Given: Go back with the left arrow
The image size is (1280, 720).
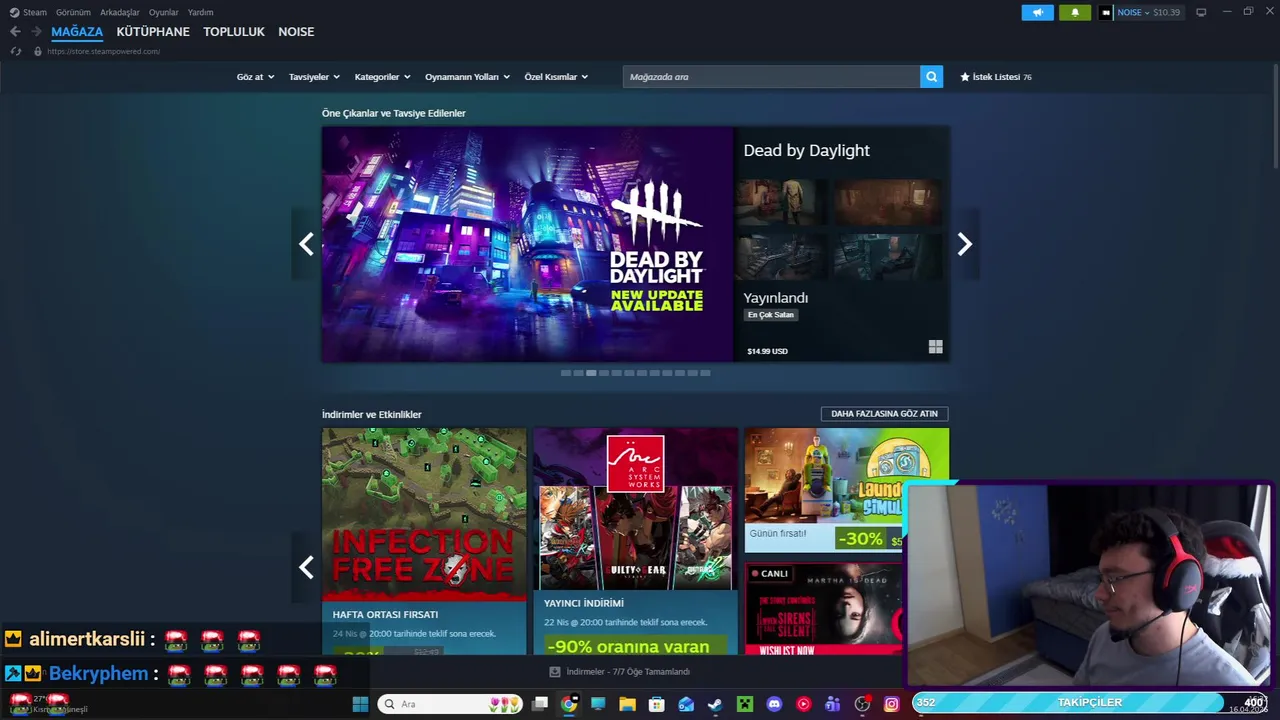Looking at the screenshot, I should coord(15,32).
